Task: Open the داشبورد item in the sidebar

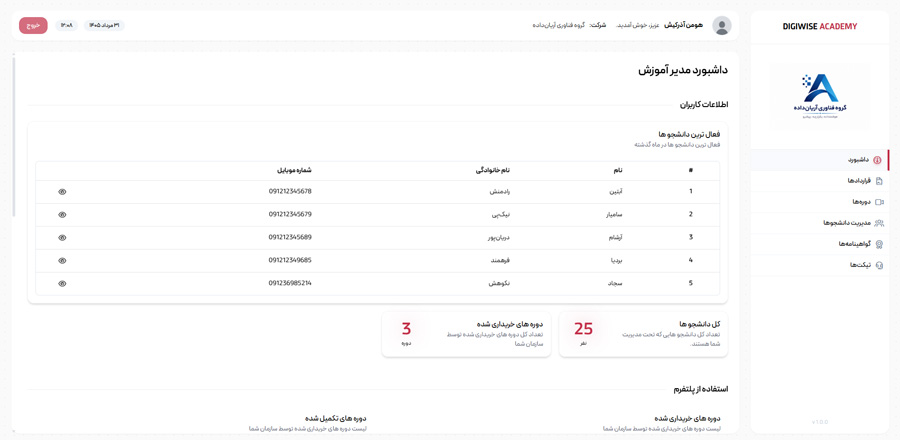Action: click(x=820, y=160)
